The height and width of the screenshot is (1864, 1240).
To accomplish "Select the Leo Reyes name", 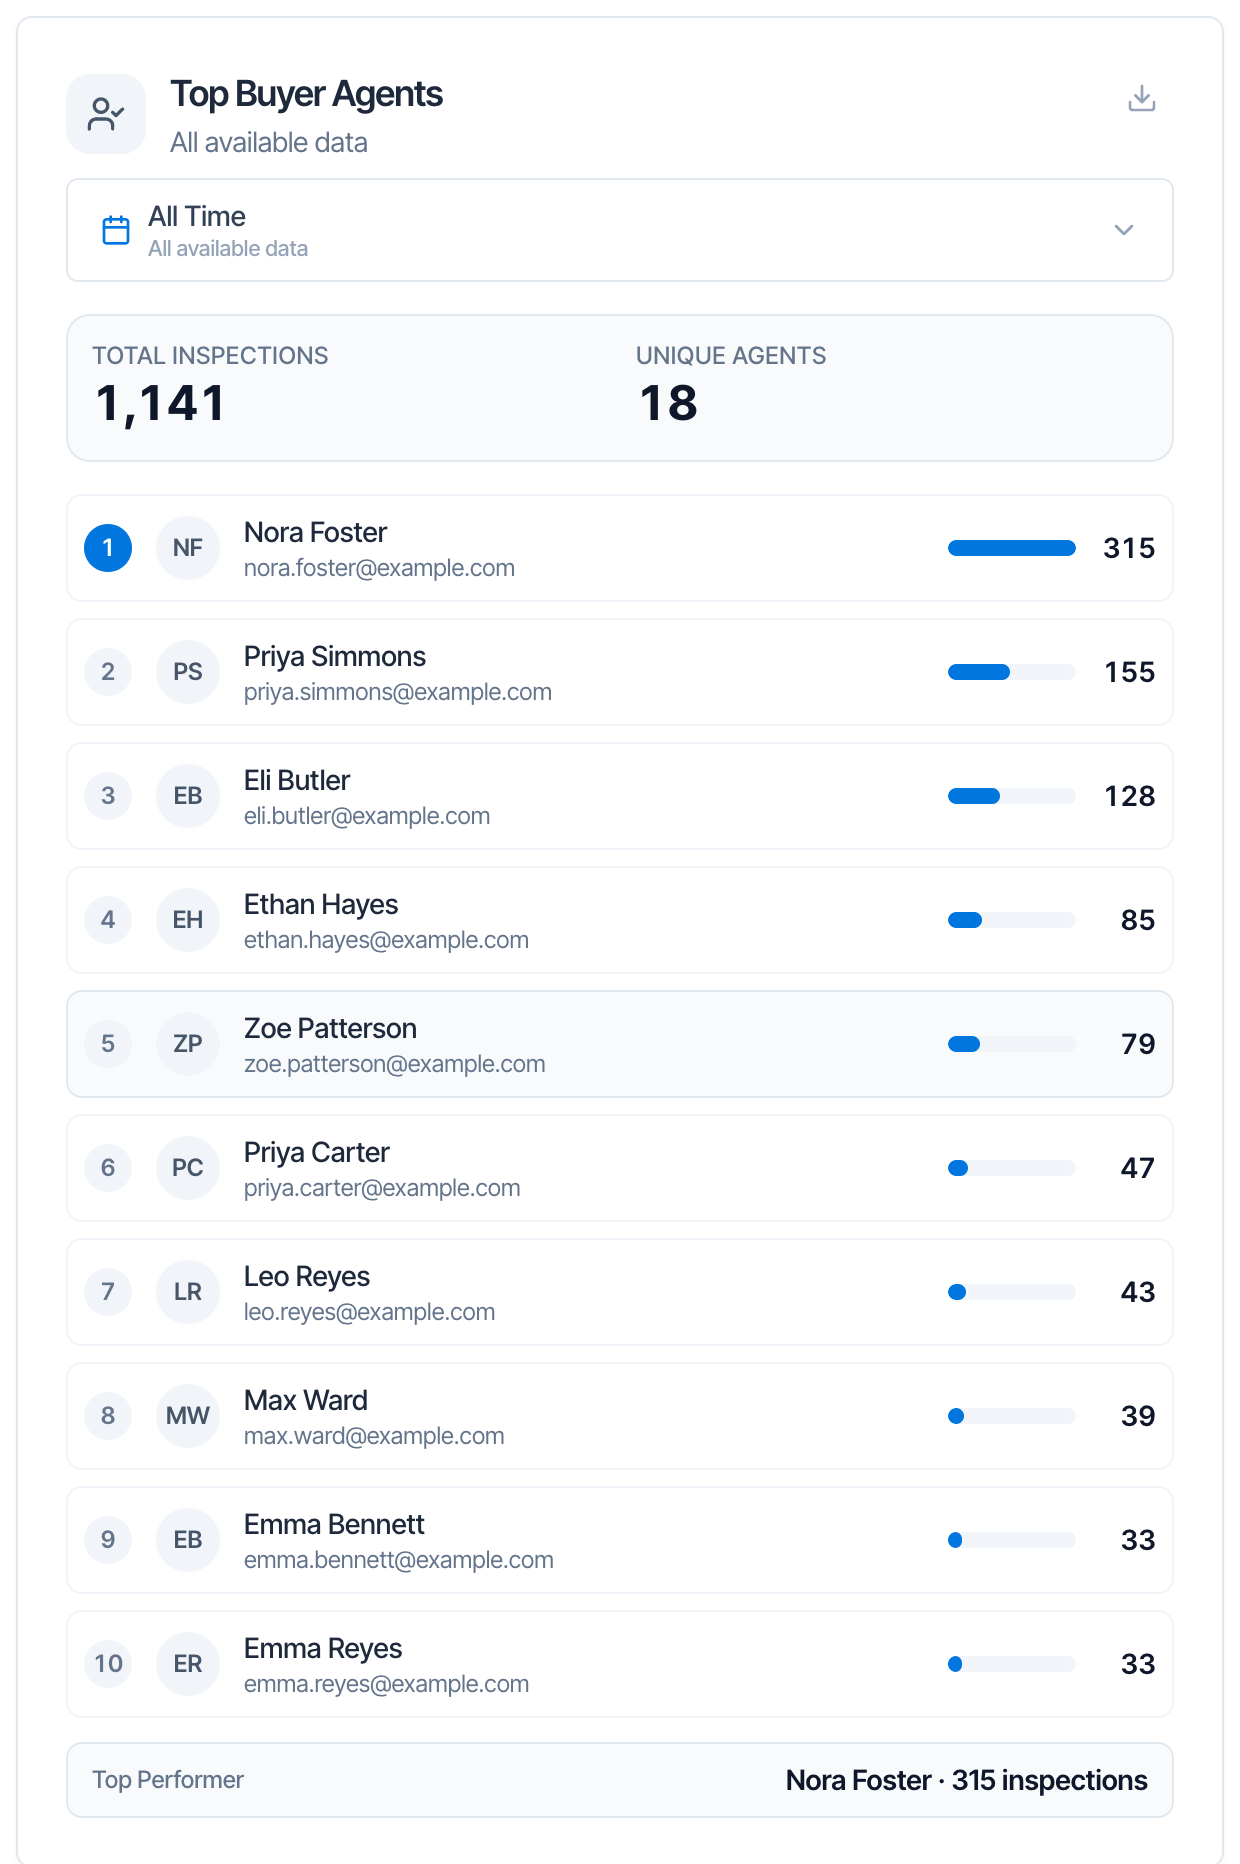I will click(307, 1277).
